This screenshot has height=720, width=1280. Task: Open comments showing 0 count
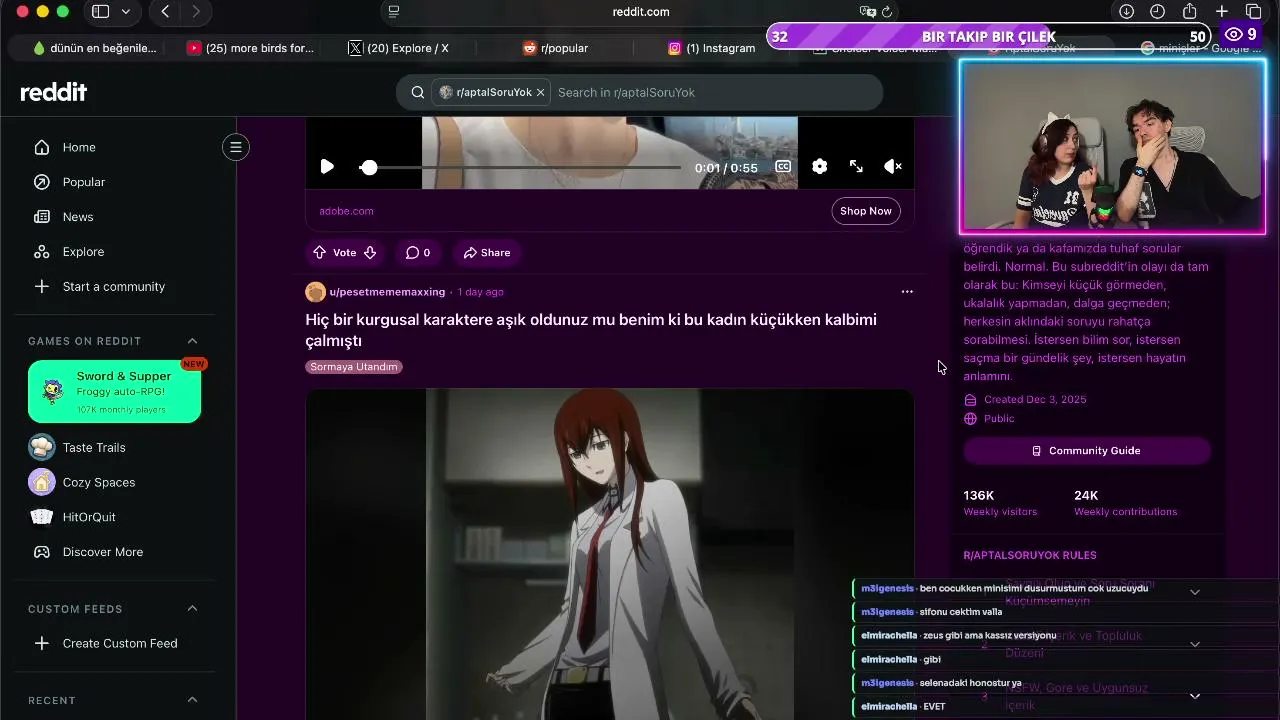point(418,253)
